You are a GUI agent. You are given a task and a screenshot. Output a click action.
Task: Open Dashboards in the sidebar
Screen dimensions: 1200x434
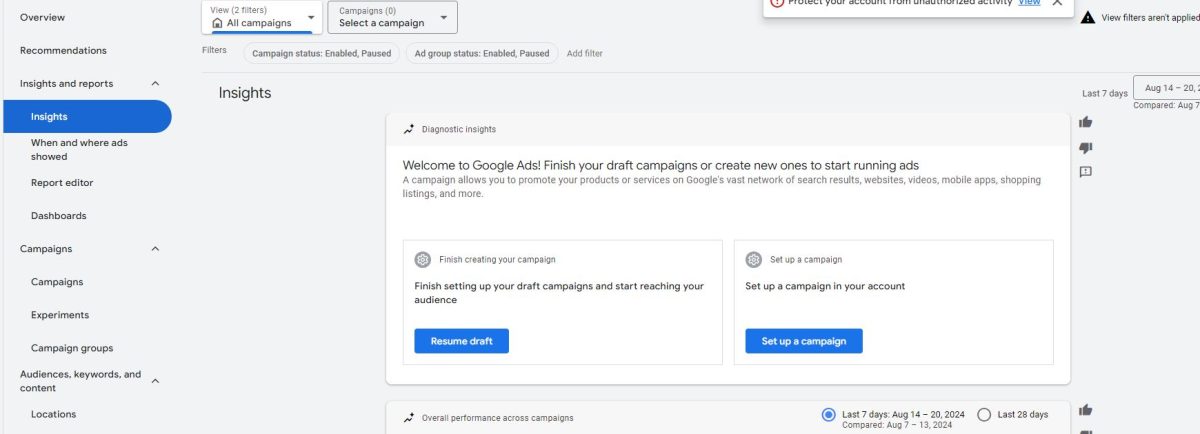pos(58,216)
